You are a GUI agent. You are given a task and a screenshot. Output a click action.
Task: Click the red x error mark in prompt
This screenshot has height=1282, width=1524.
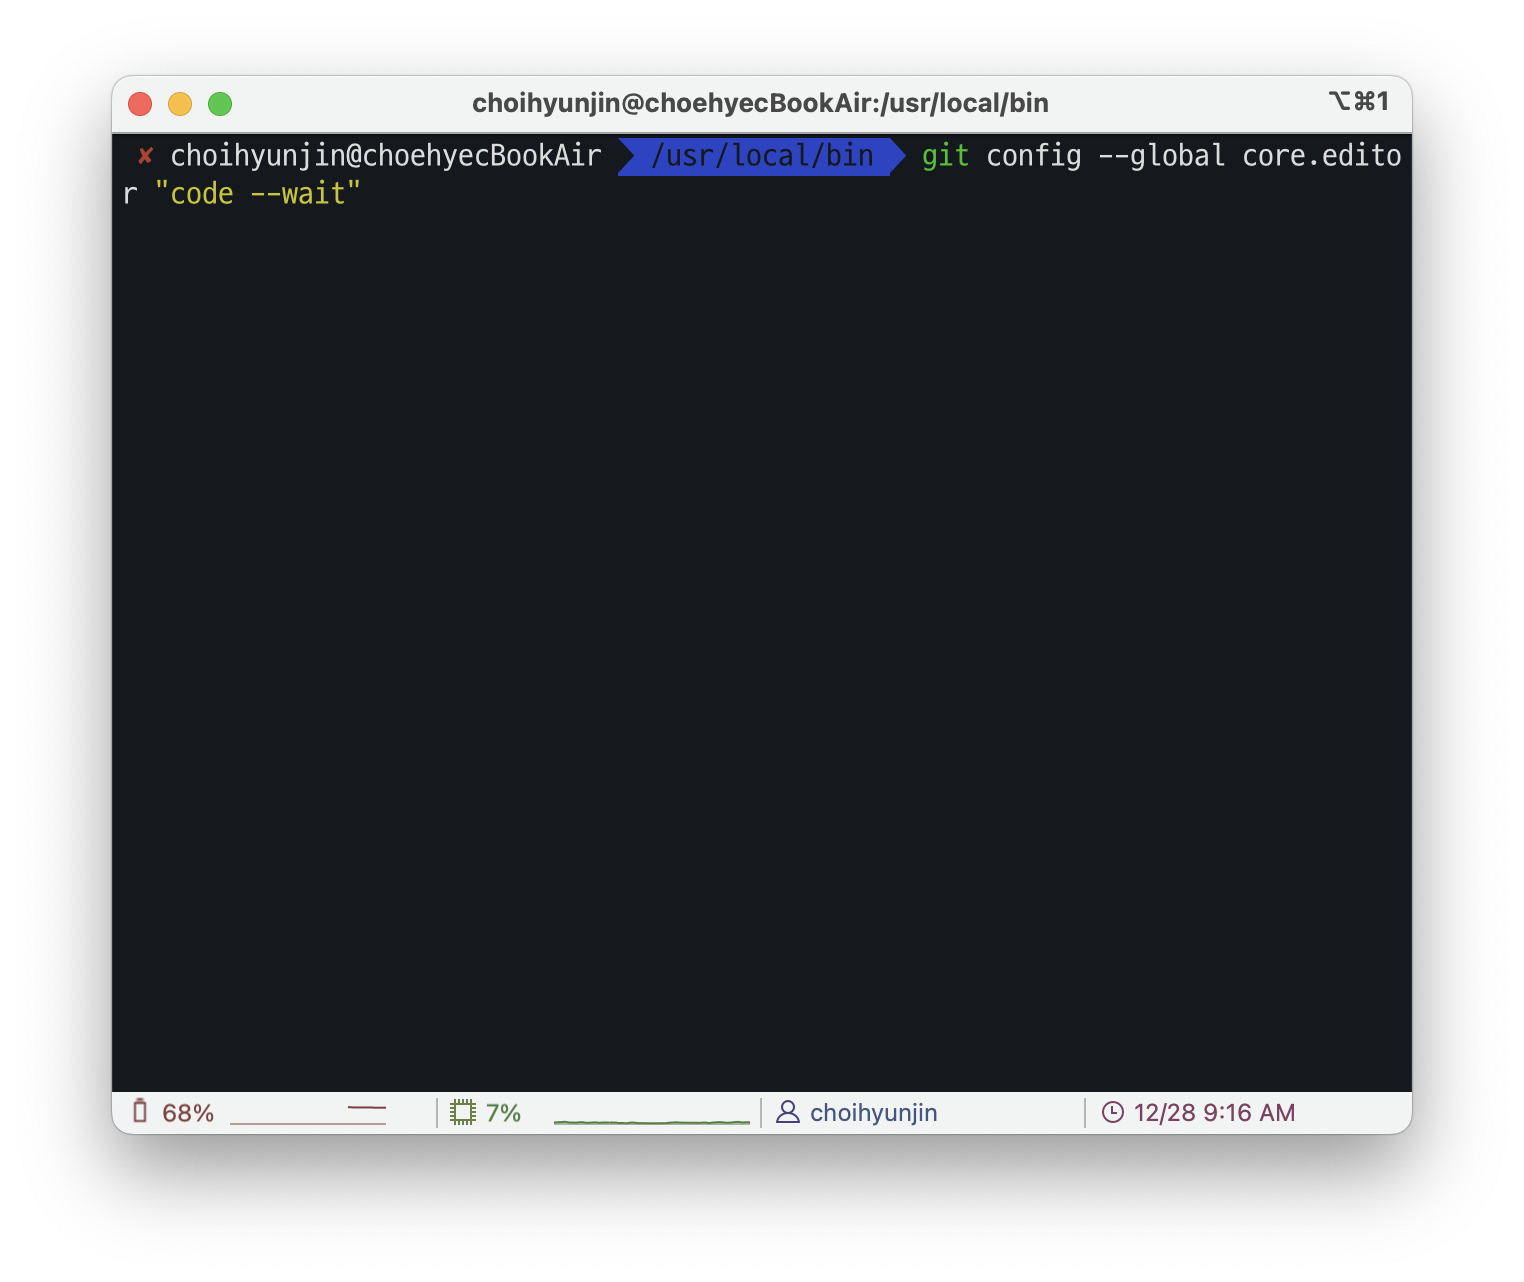(x=146, y=156)
